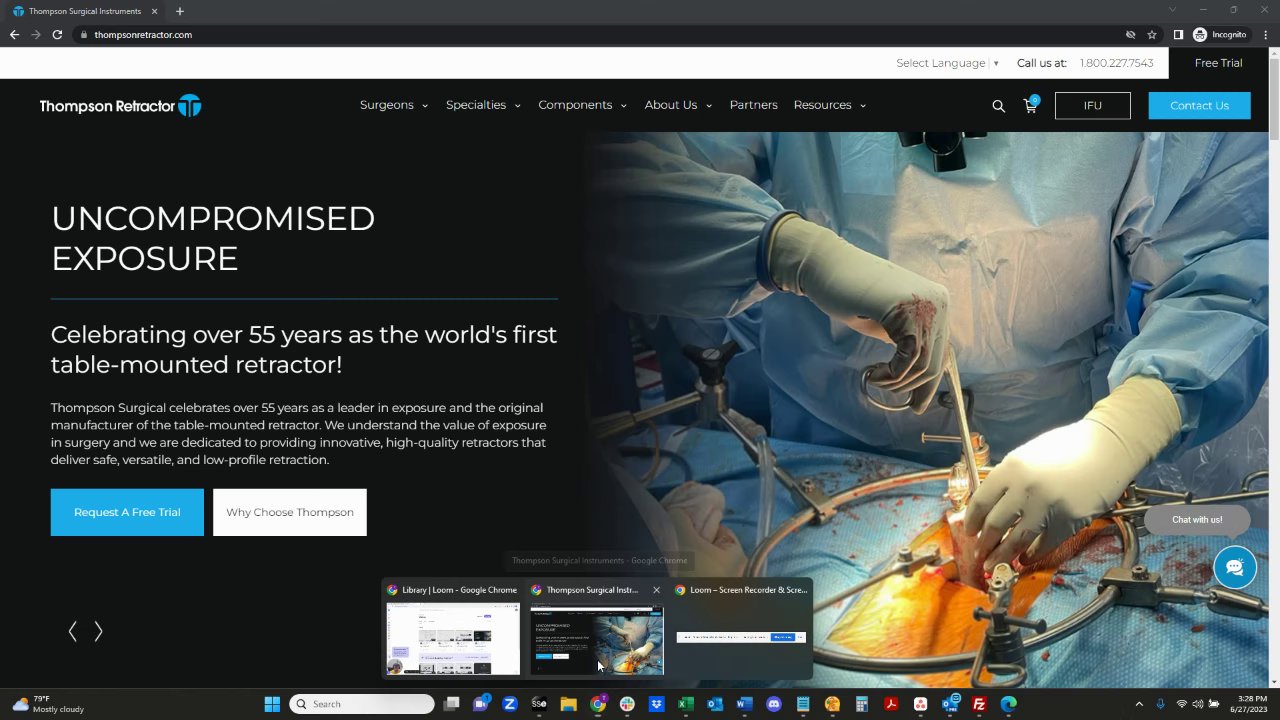Viewport: 1280px width, 720px height.
Task: Open File Explorer from taskbar
Action: [568, 704]
